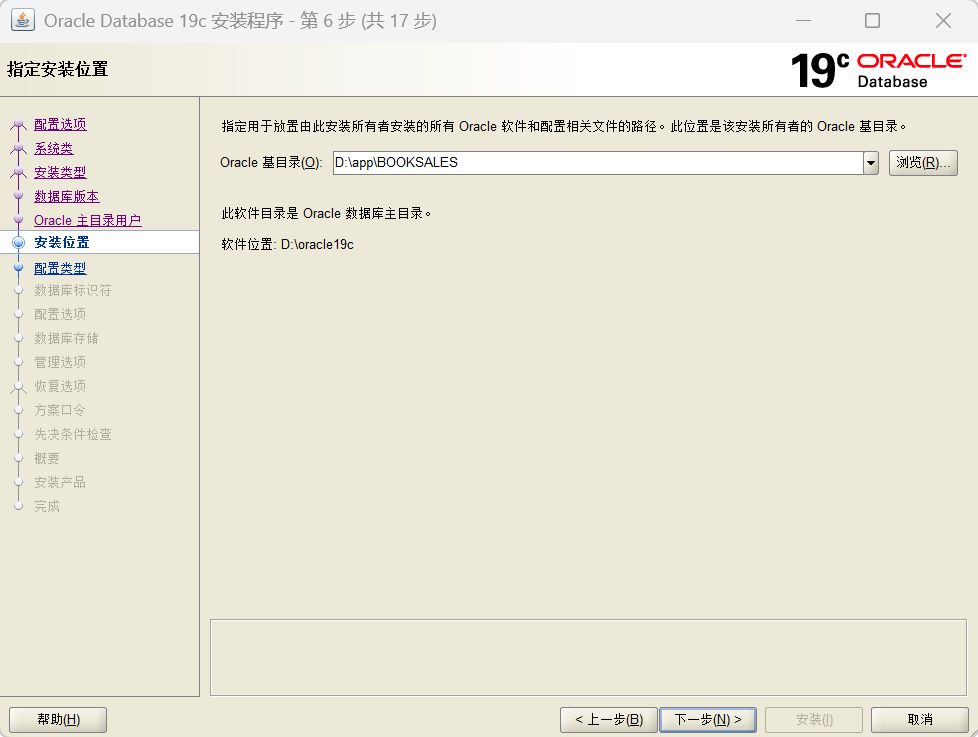Click the 先决条件检查 step label

[73, 434]
